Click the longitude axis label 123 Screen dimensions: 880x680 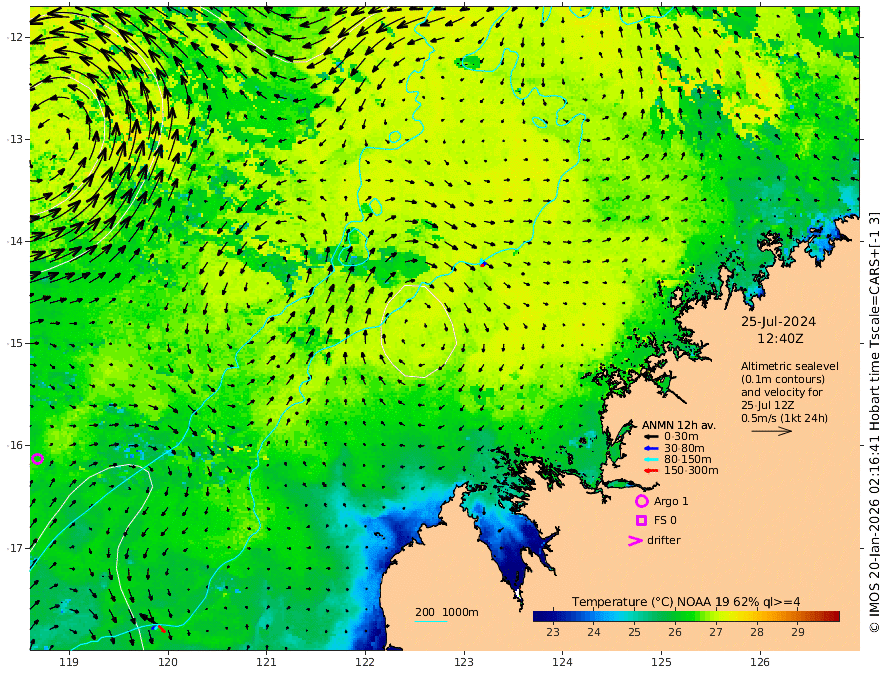tap(464, 662)
